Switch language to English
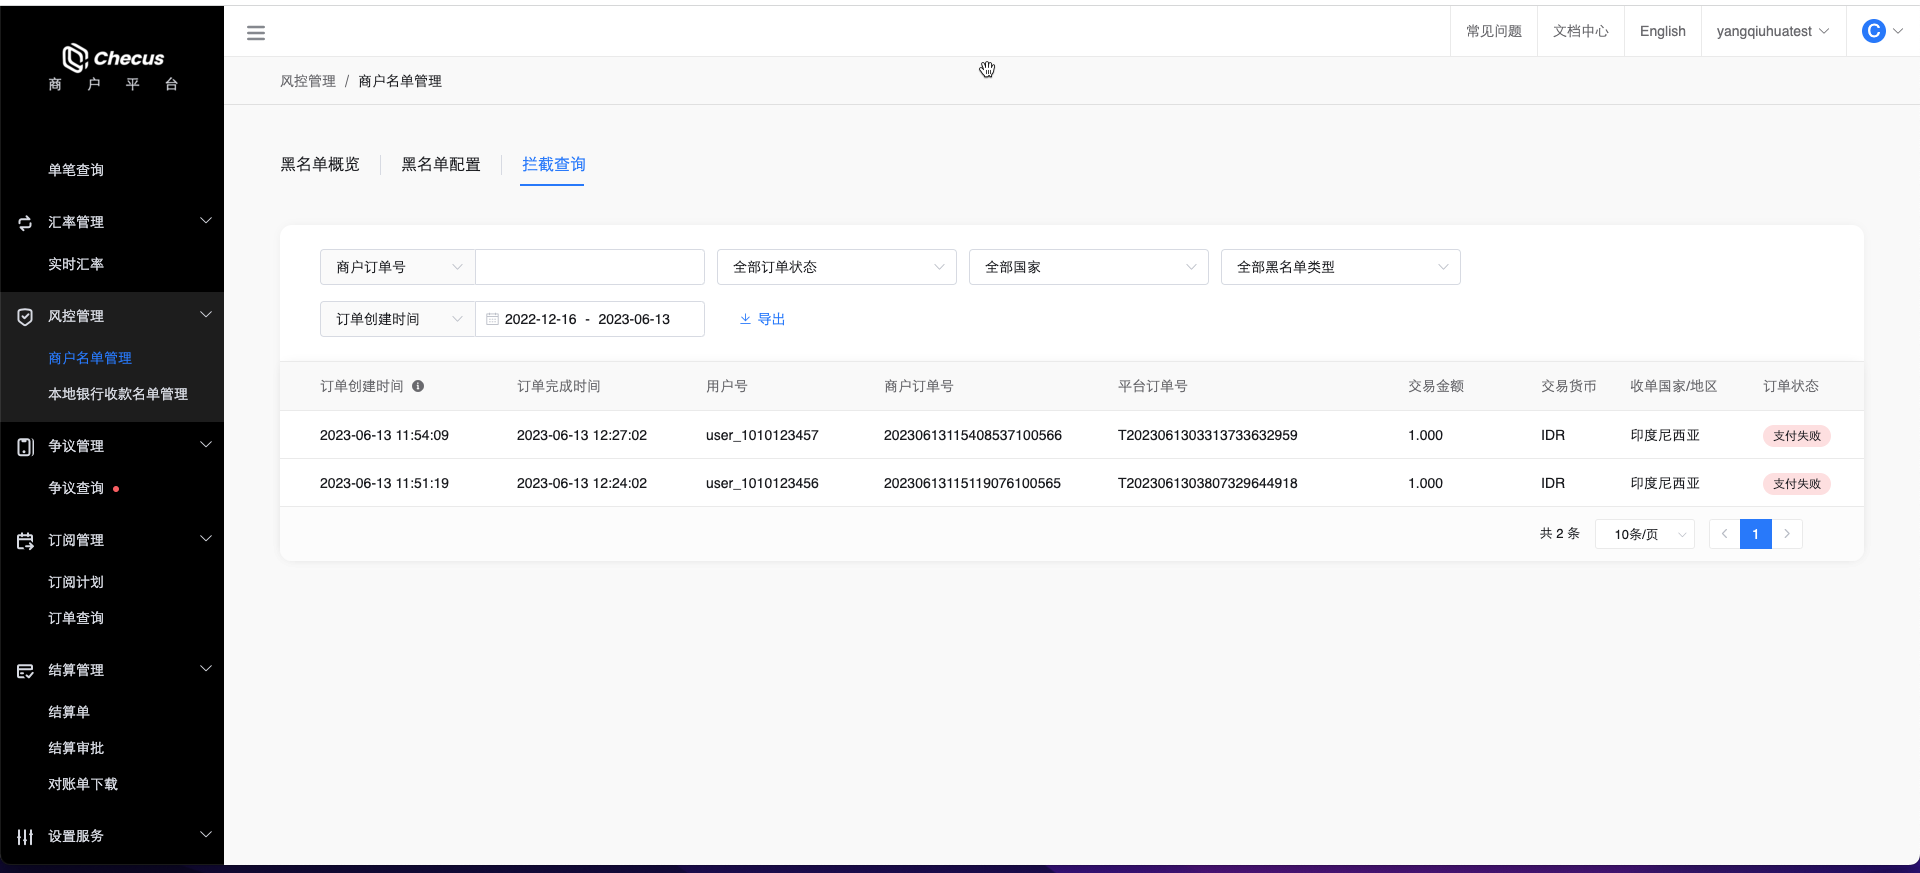 coord(1662,31)
